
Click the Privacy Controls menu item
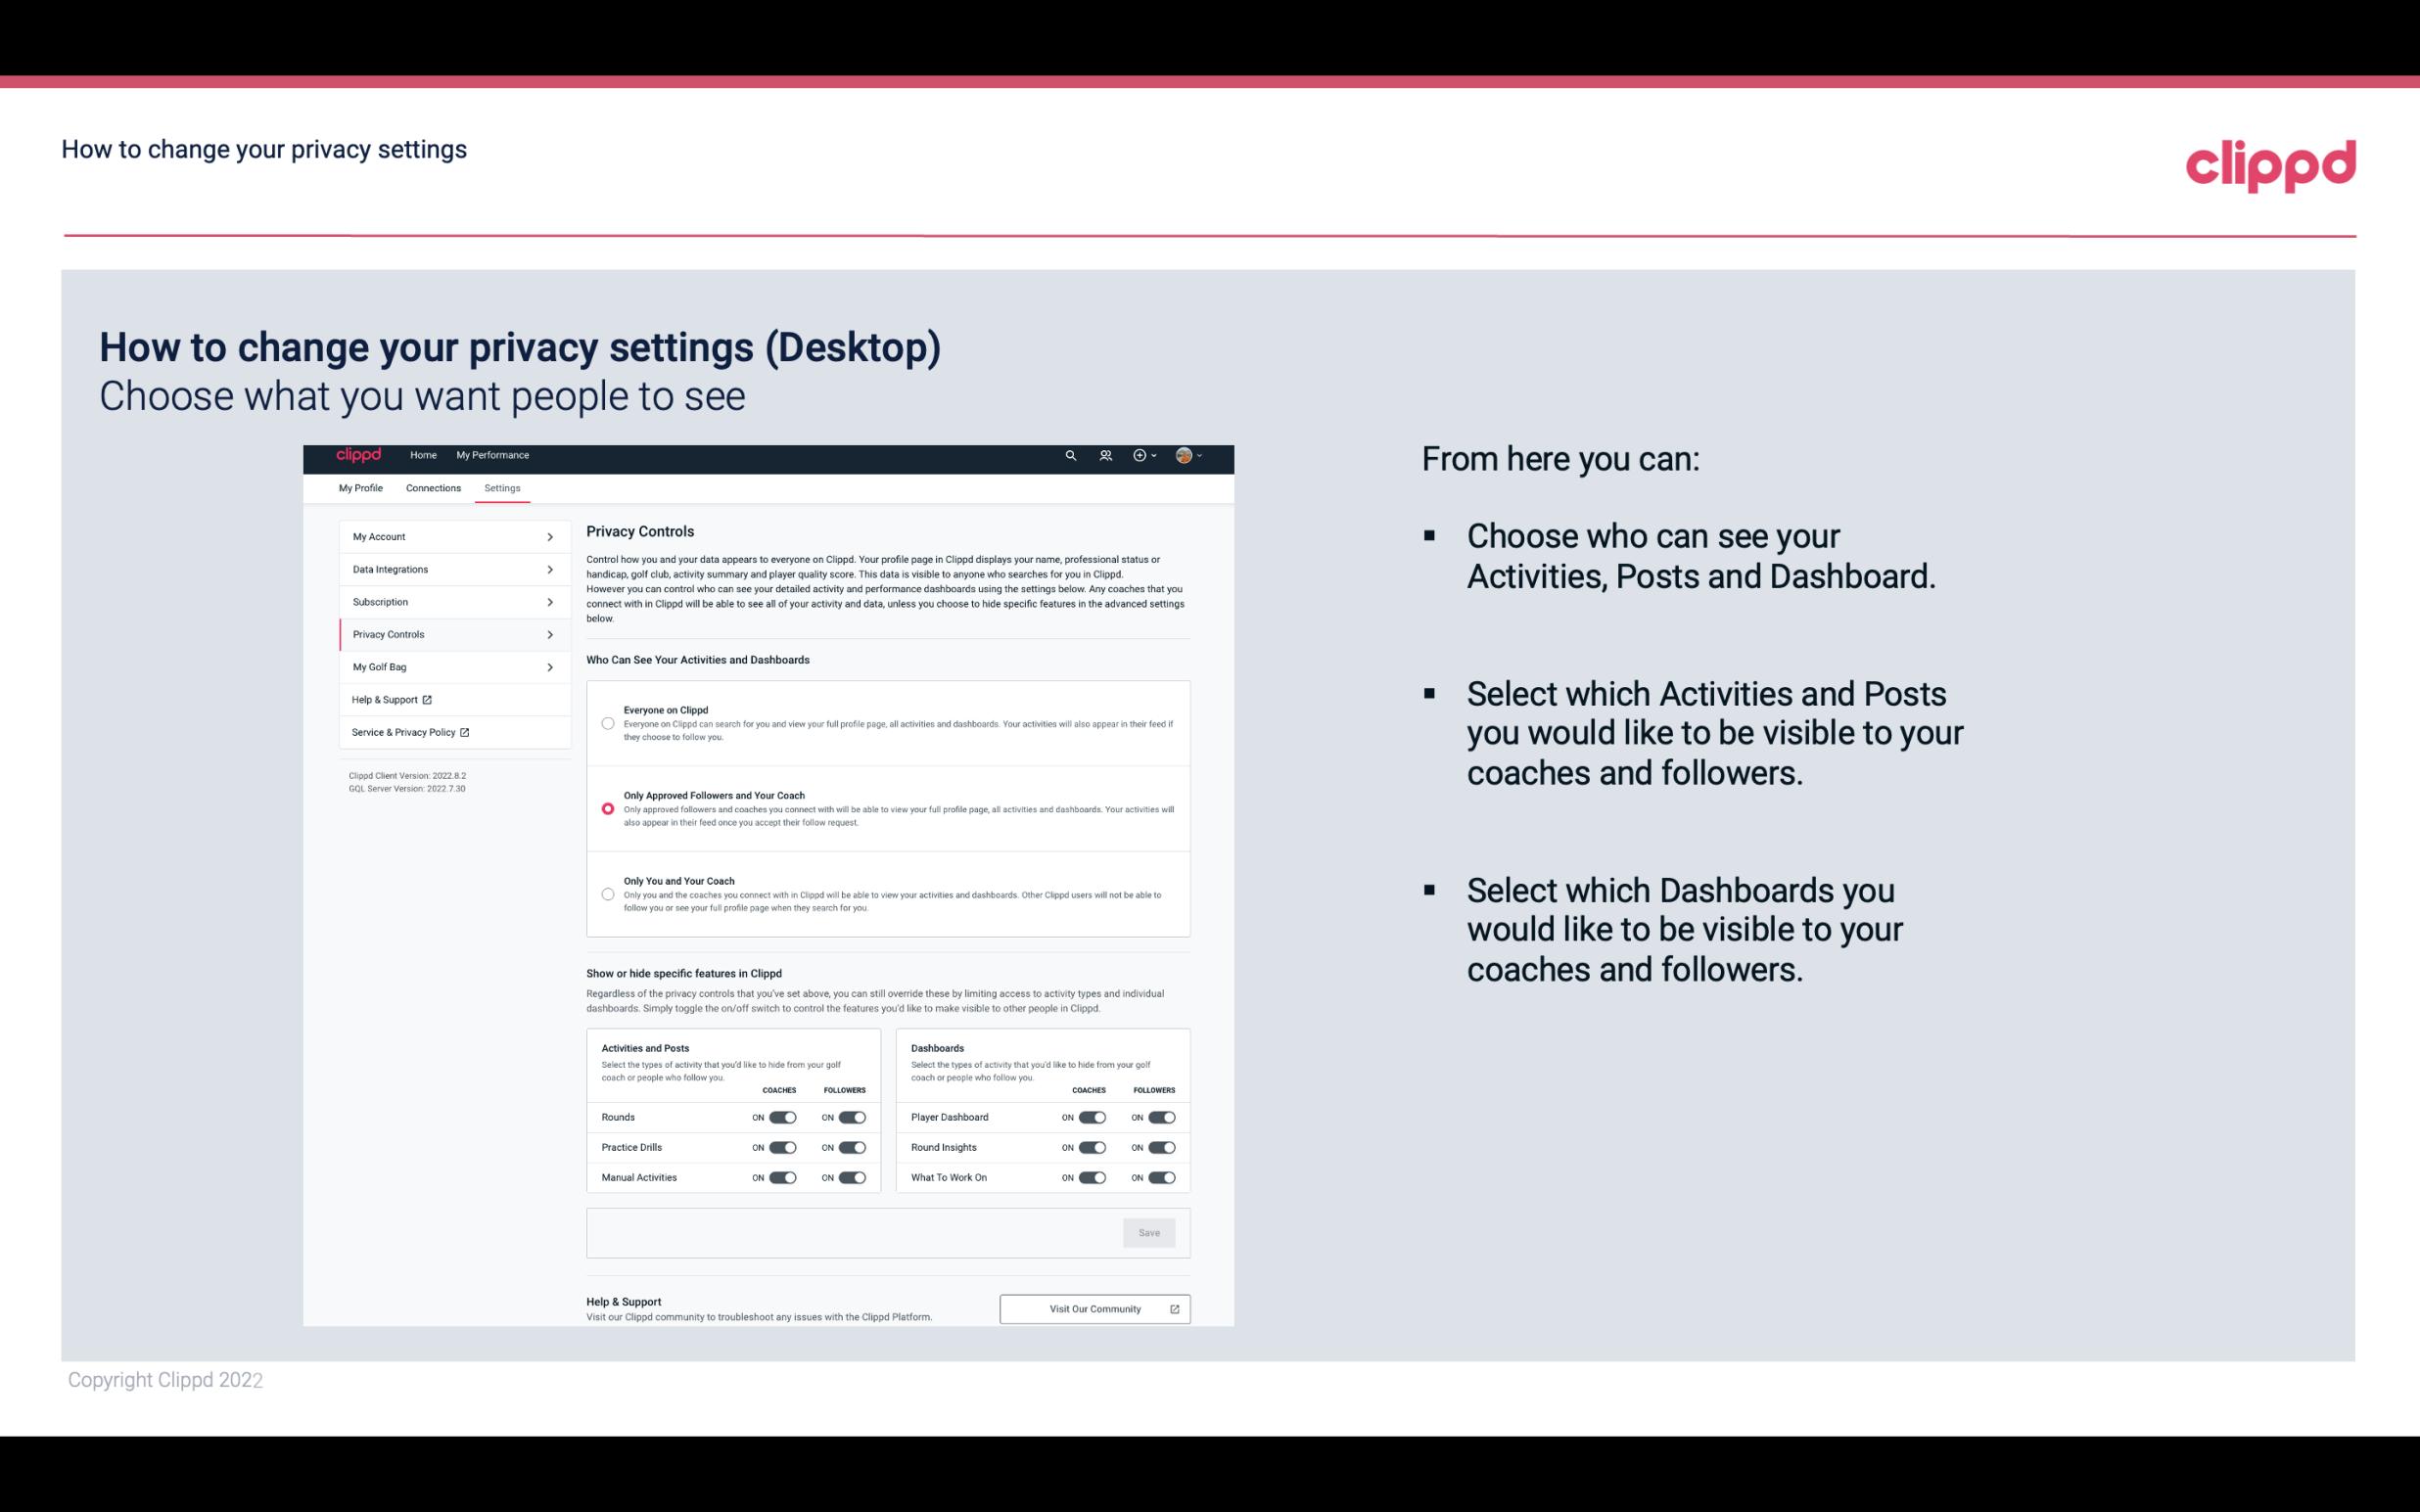click(446, 634)
